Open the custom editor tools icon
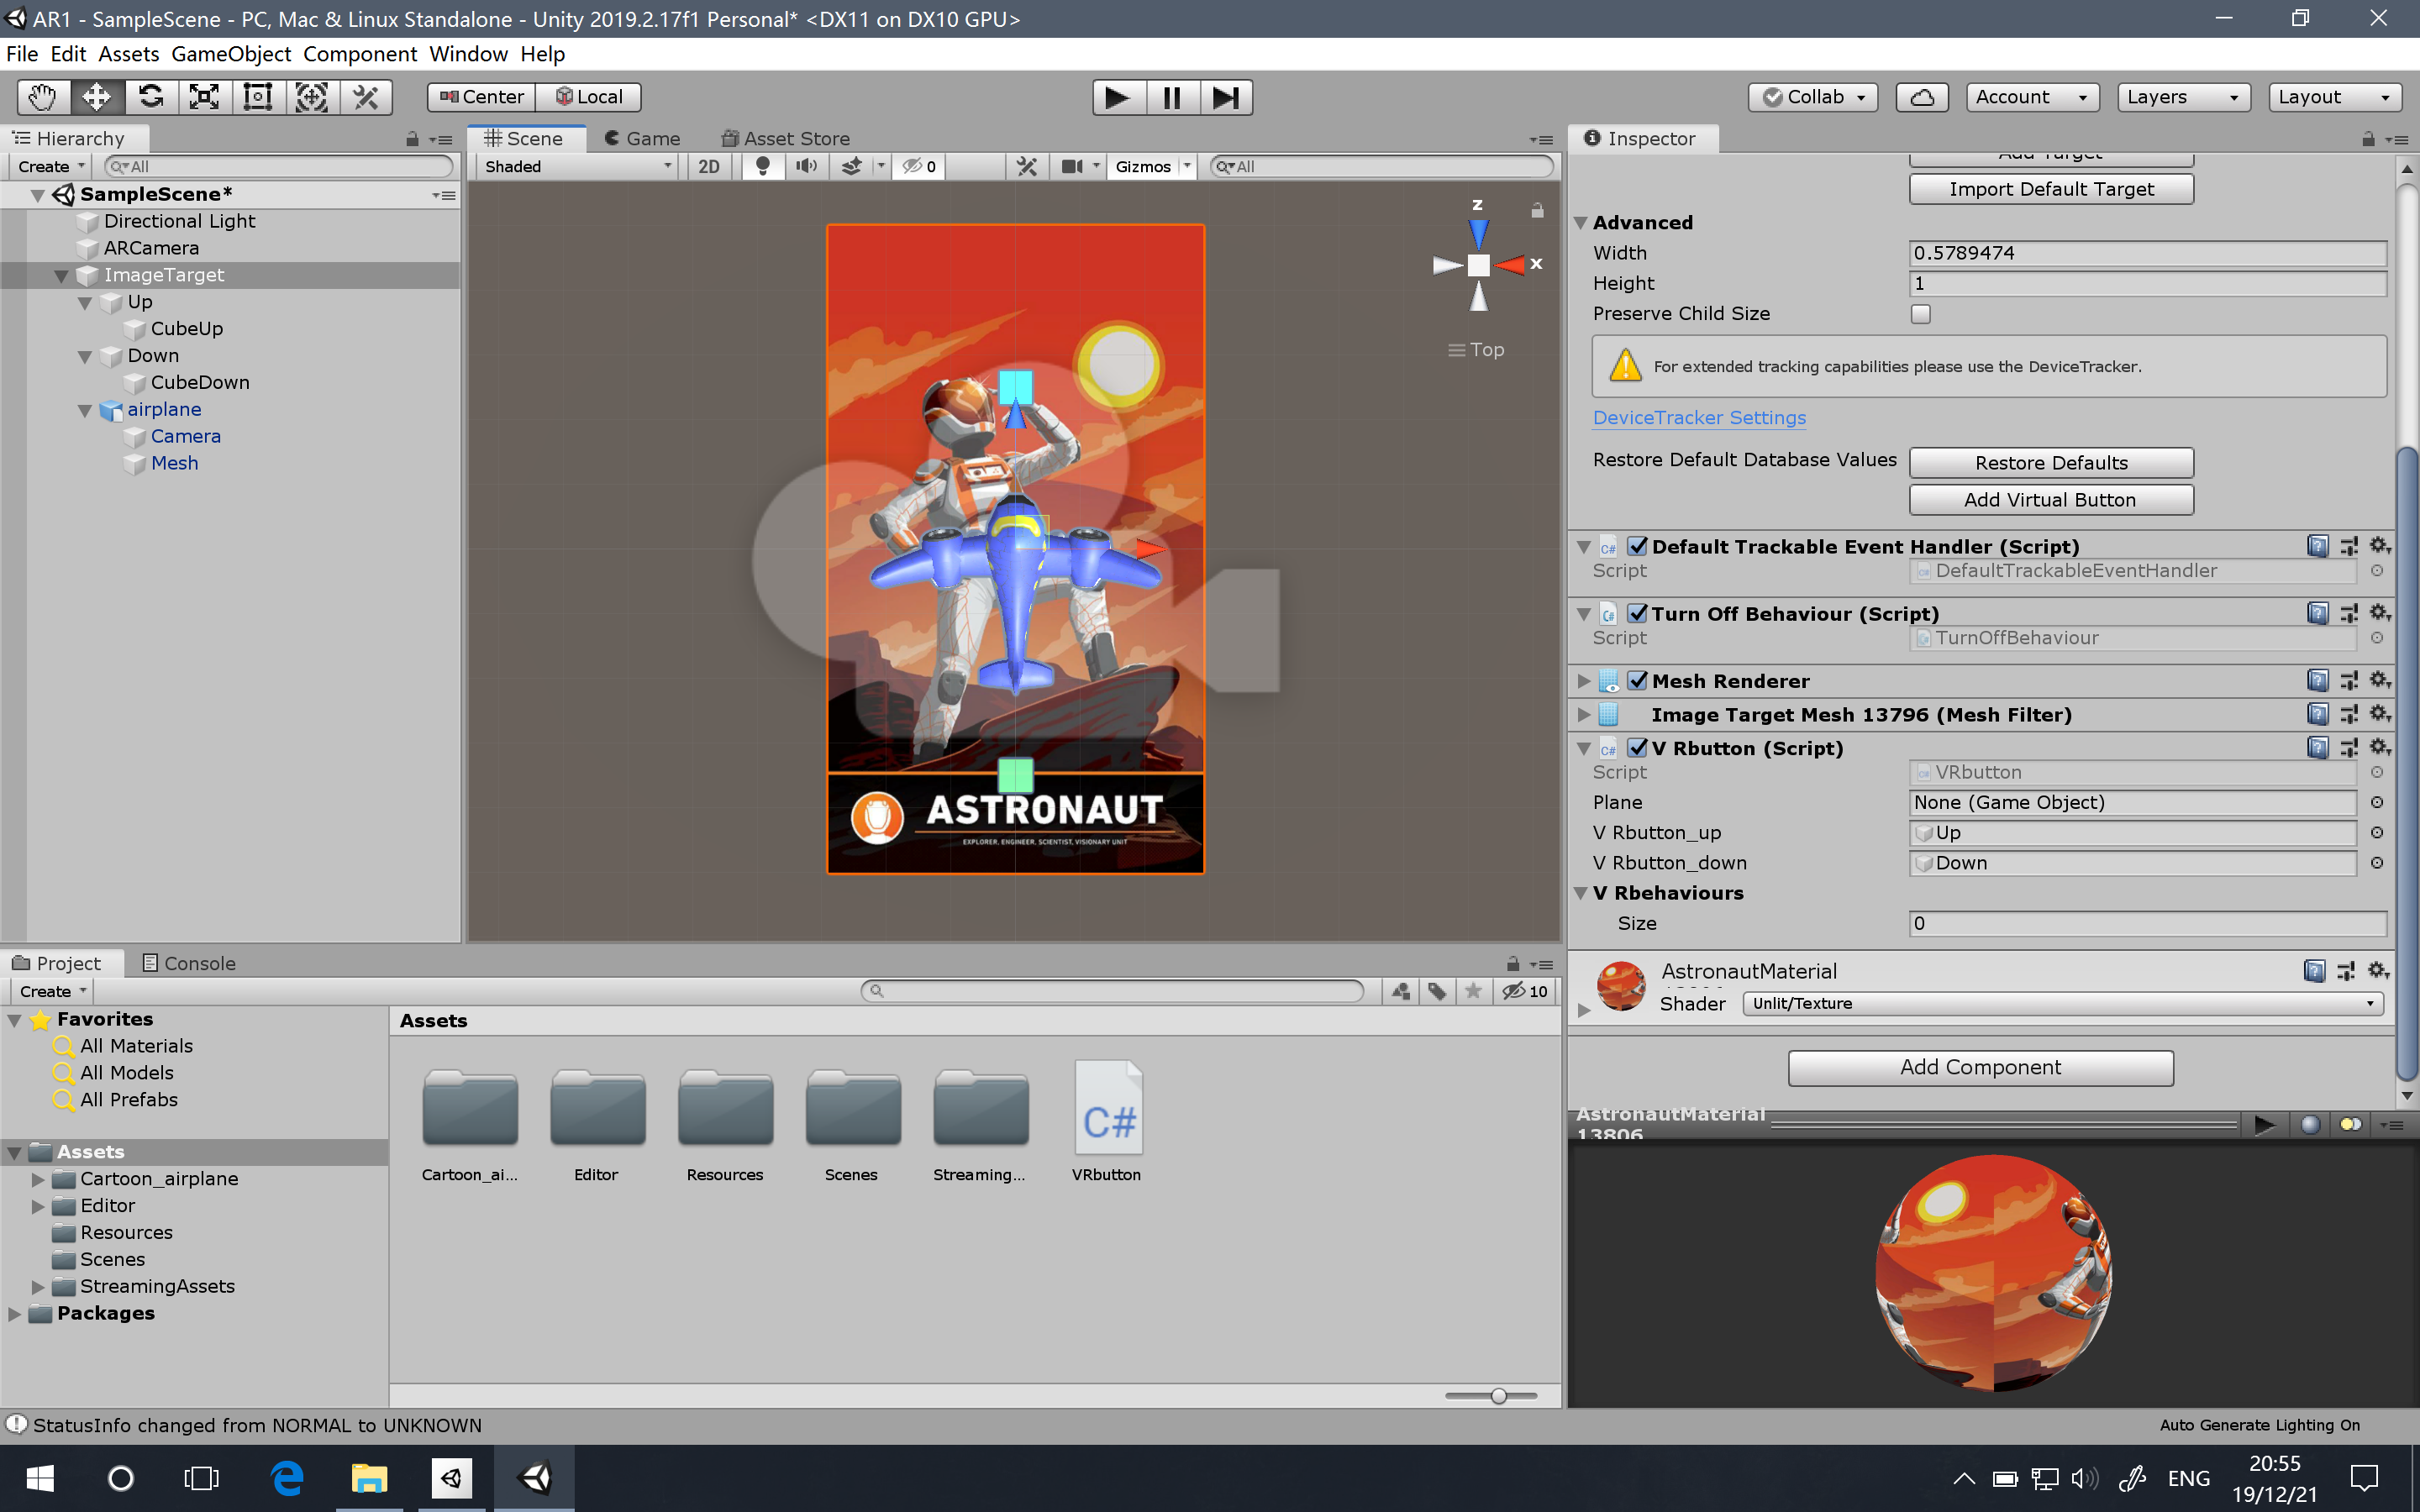 click(366, 97)
